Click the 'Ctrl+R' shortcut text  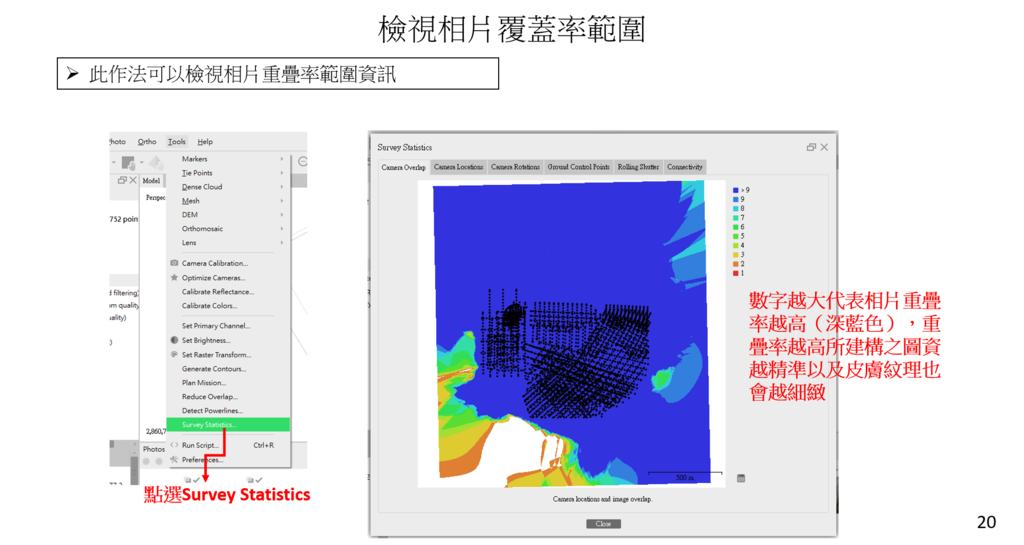pyautogui.click(x=263, y=445)
